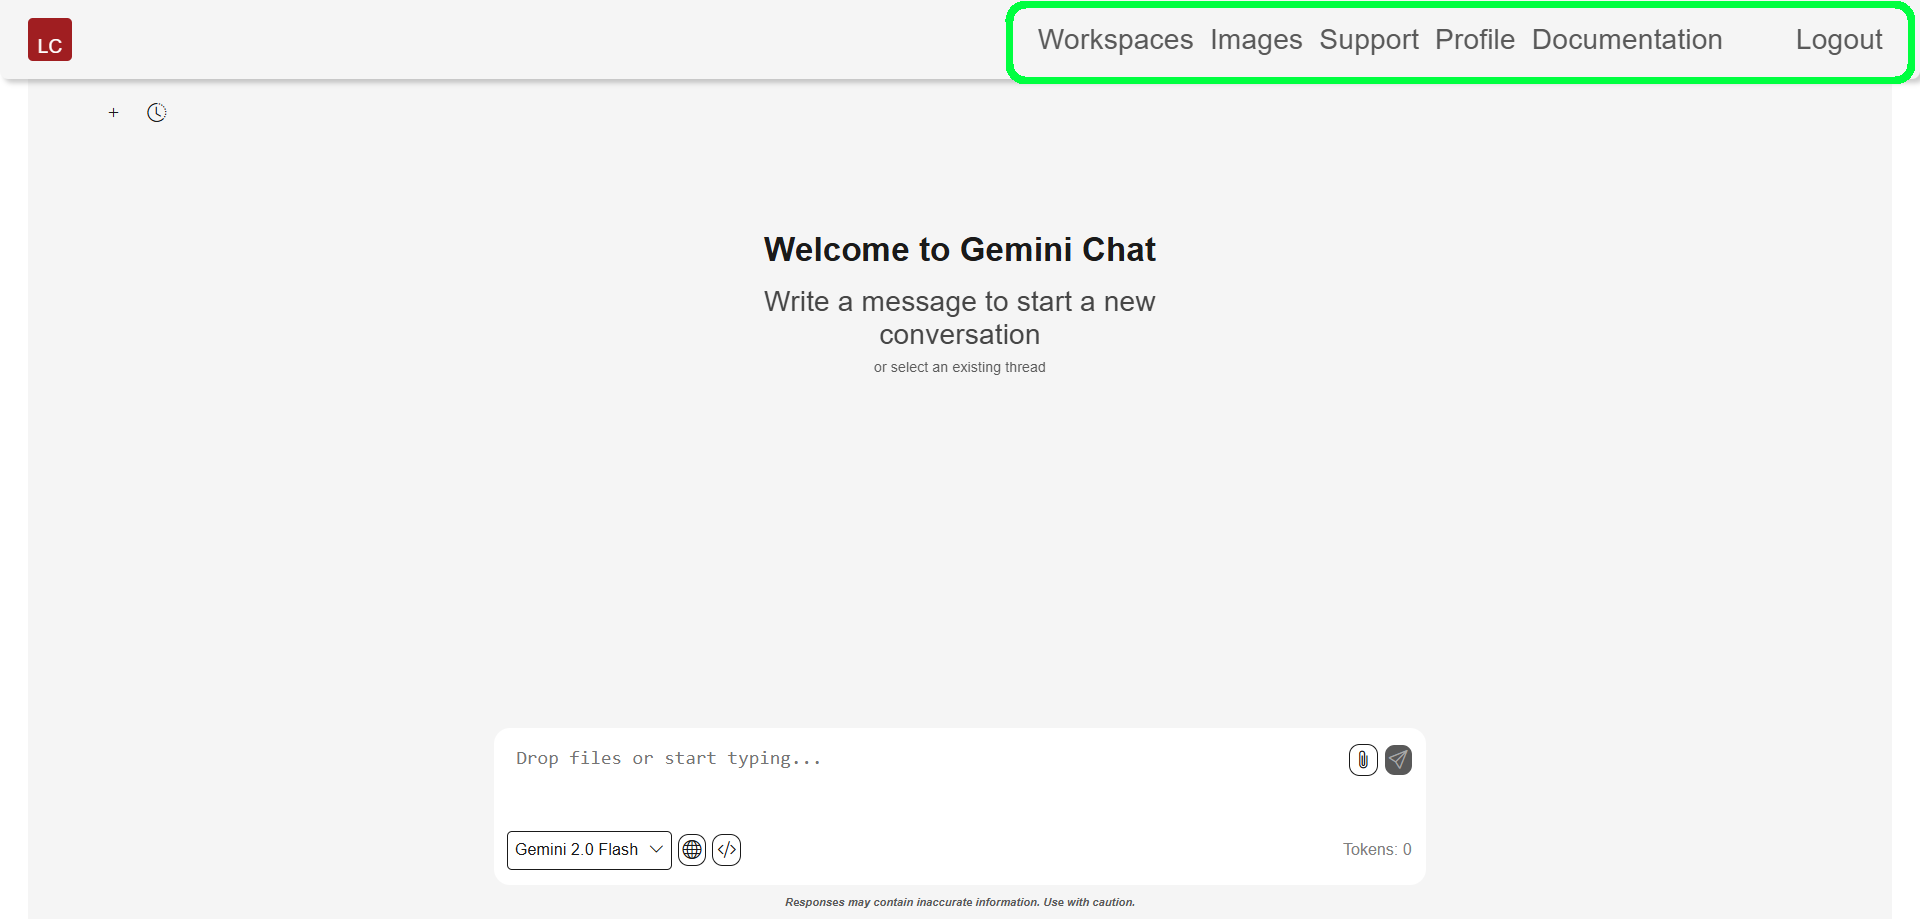Click the paperclip attach file icon
Image resolution: width=1920 pixels, height=919 pixels.
(x=1363, y=760)
